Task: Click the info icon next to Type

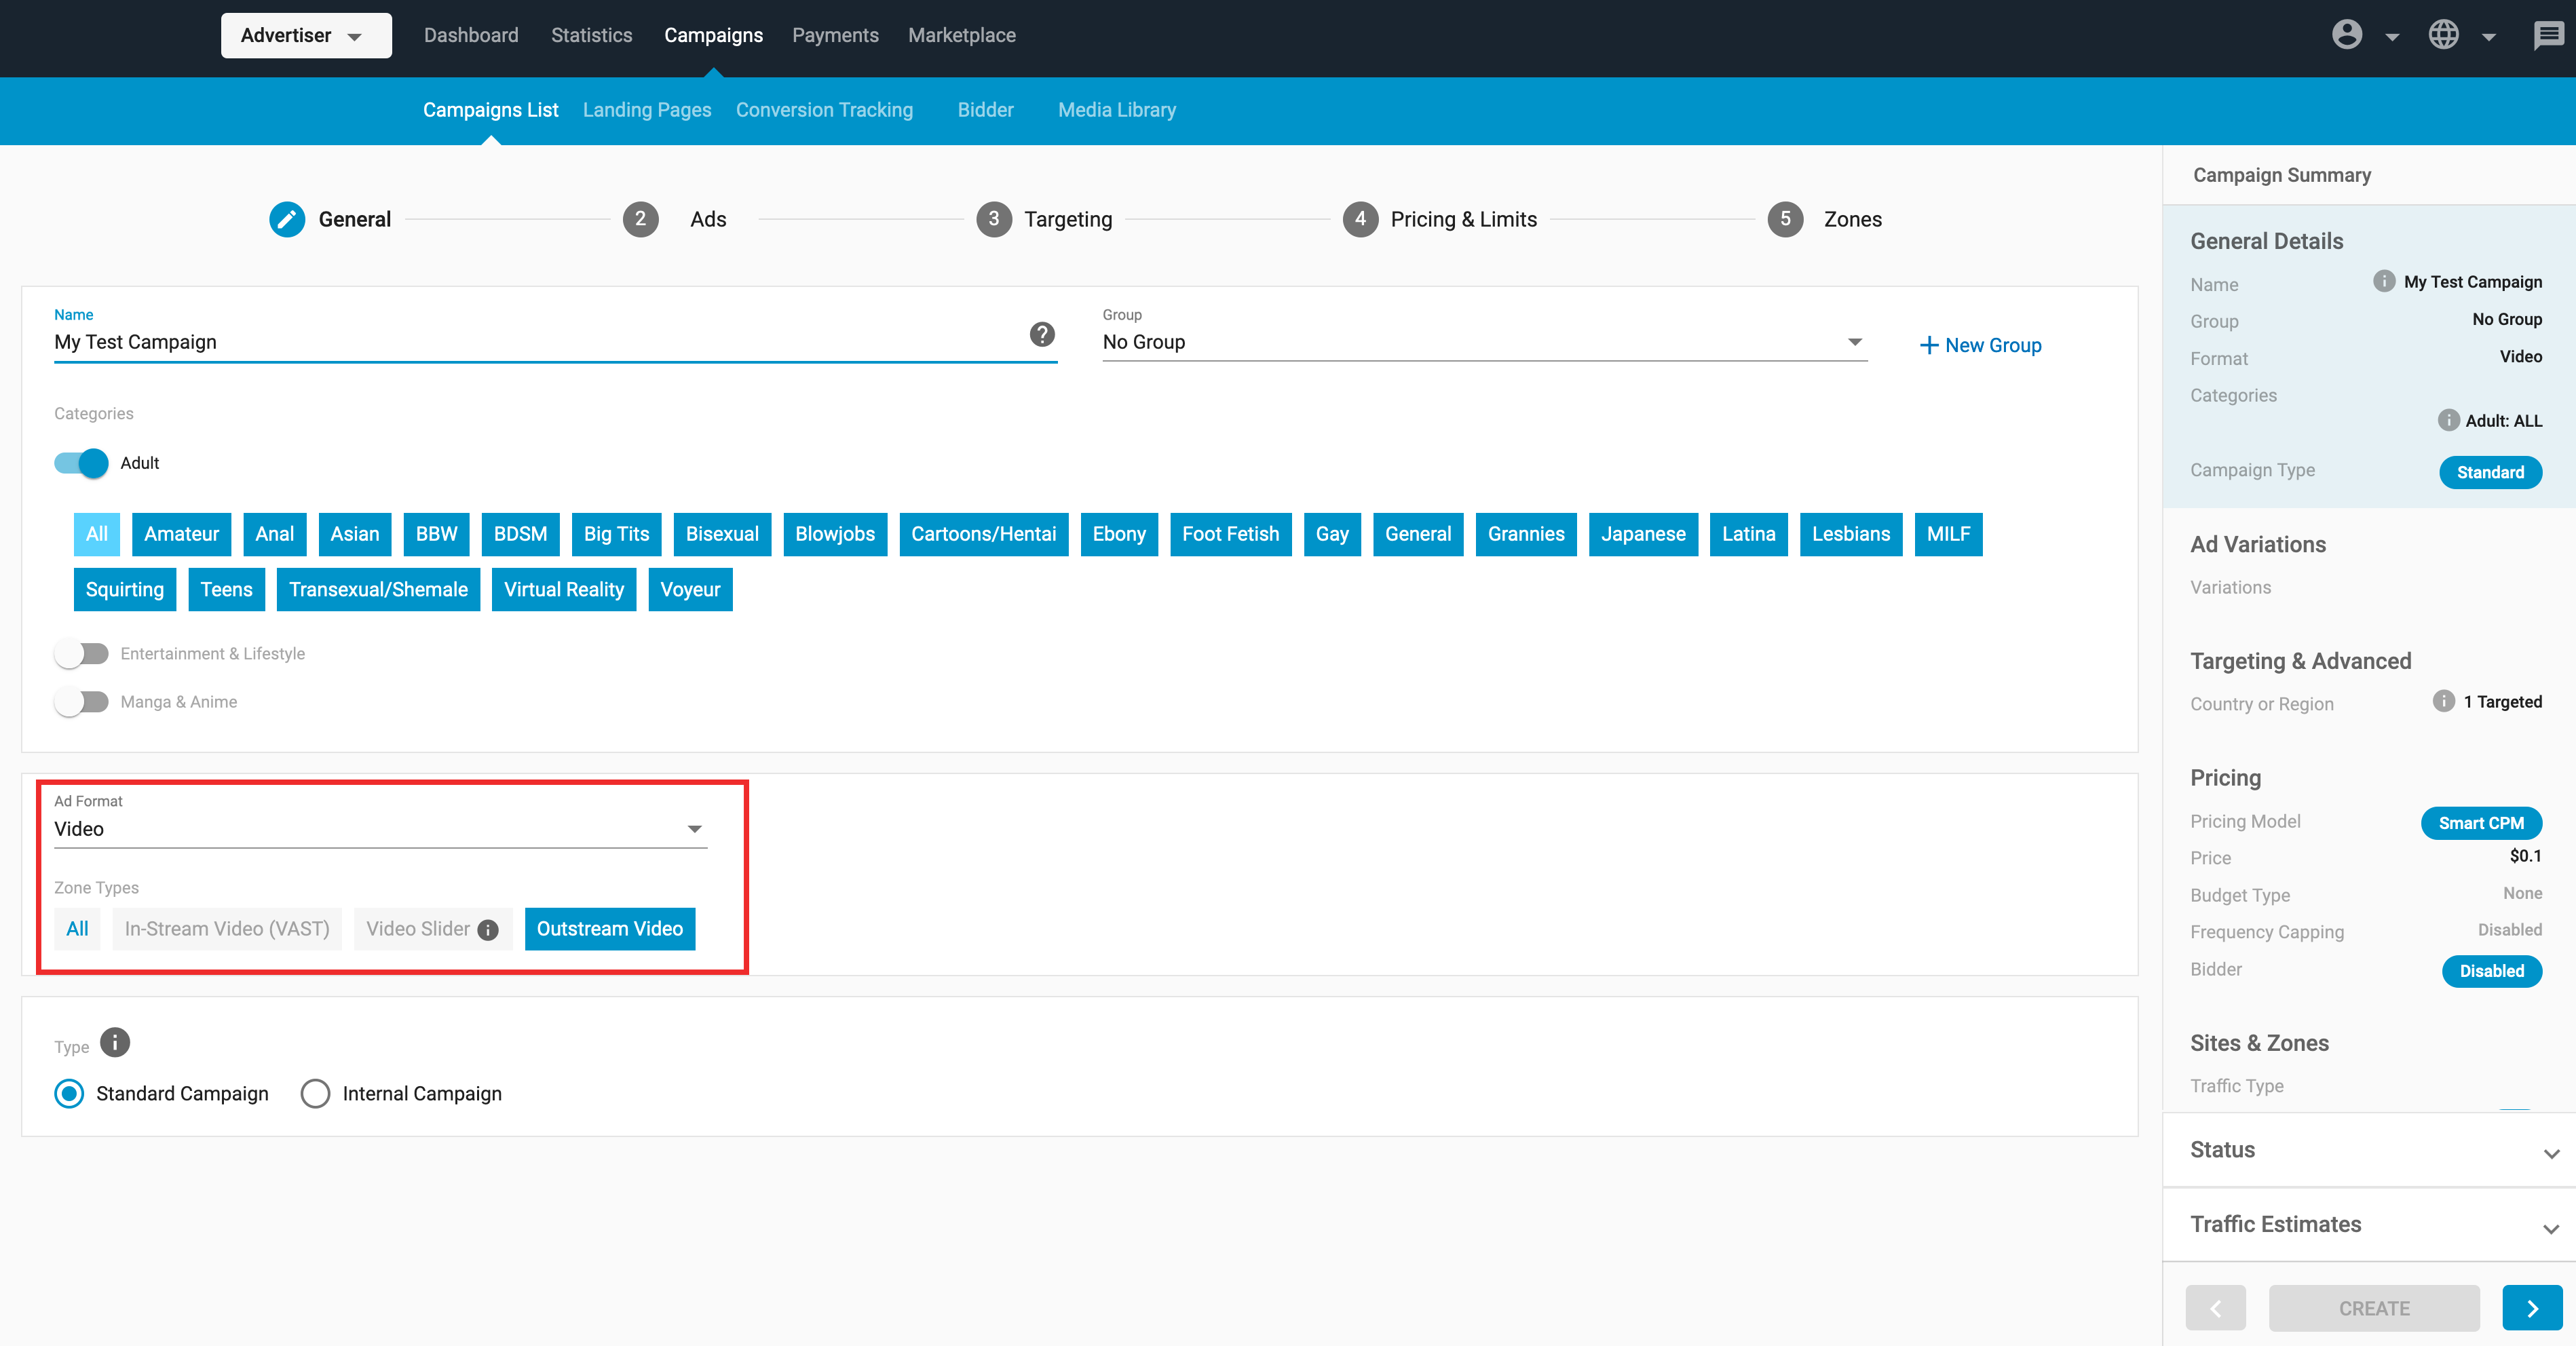Action: (115, 1043)
